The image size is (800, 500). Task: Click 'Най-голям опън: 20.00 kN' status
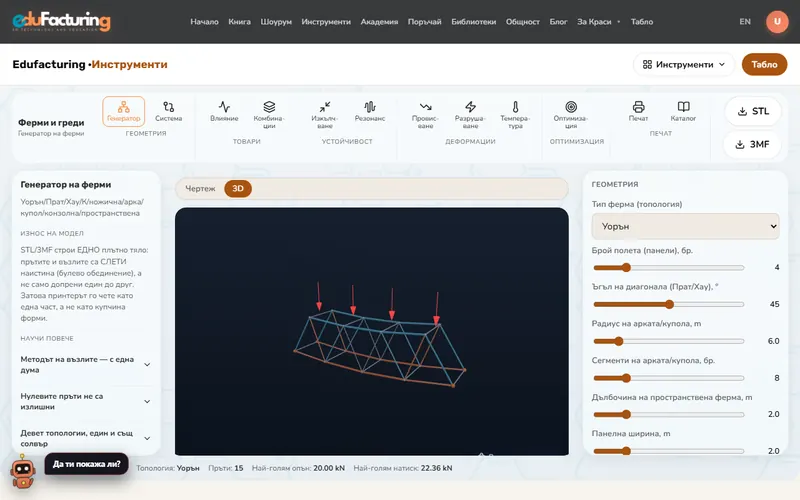298,468
